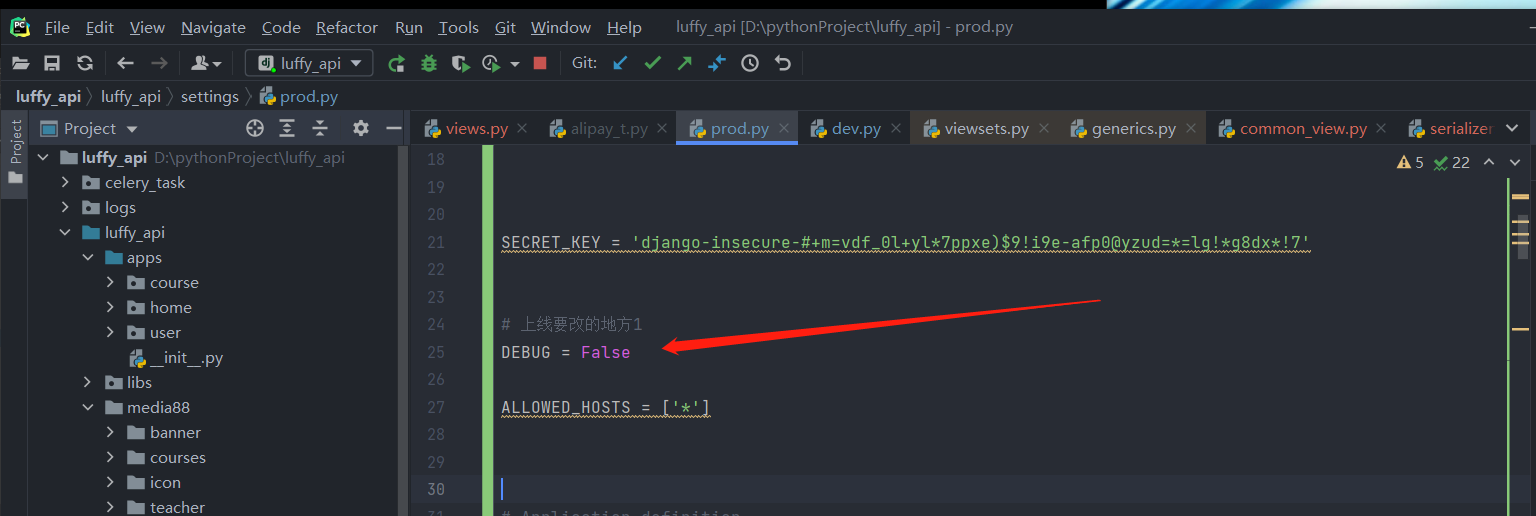This screenshot has width=1536, height=516.
Task: Click the Git fetch blue arrows icon
Action: tap(717, 63)
